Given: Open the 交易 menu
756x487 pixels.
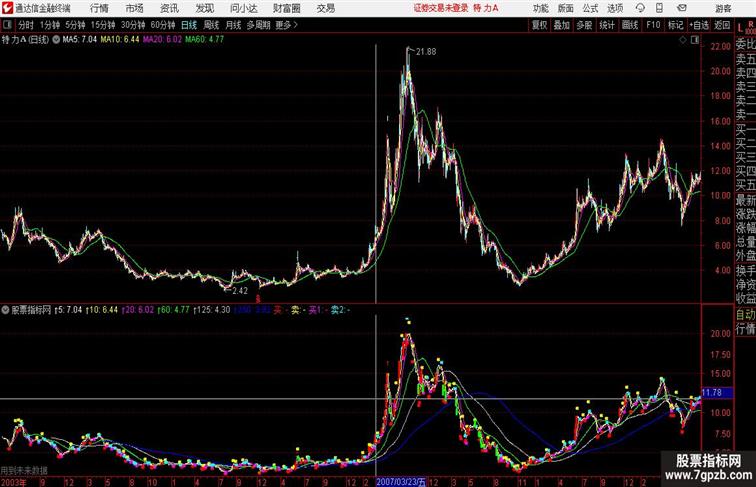Looking at the screenshot, I should coord(325,8).
